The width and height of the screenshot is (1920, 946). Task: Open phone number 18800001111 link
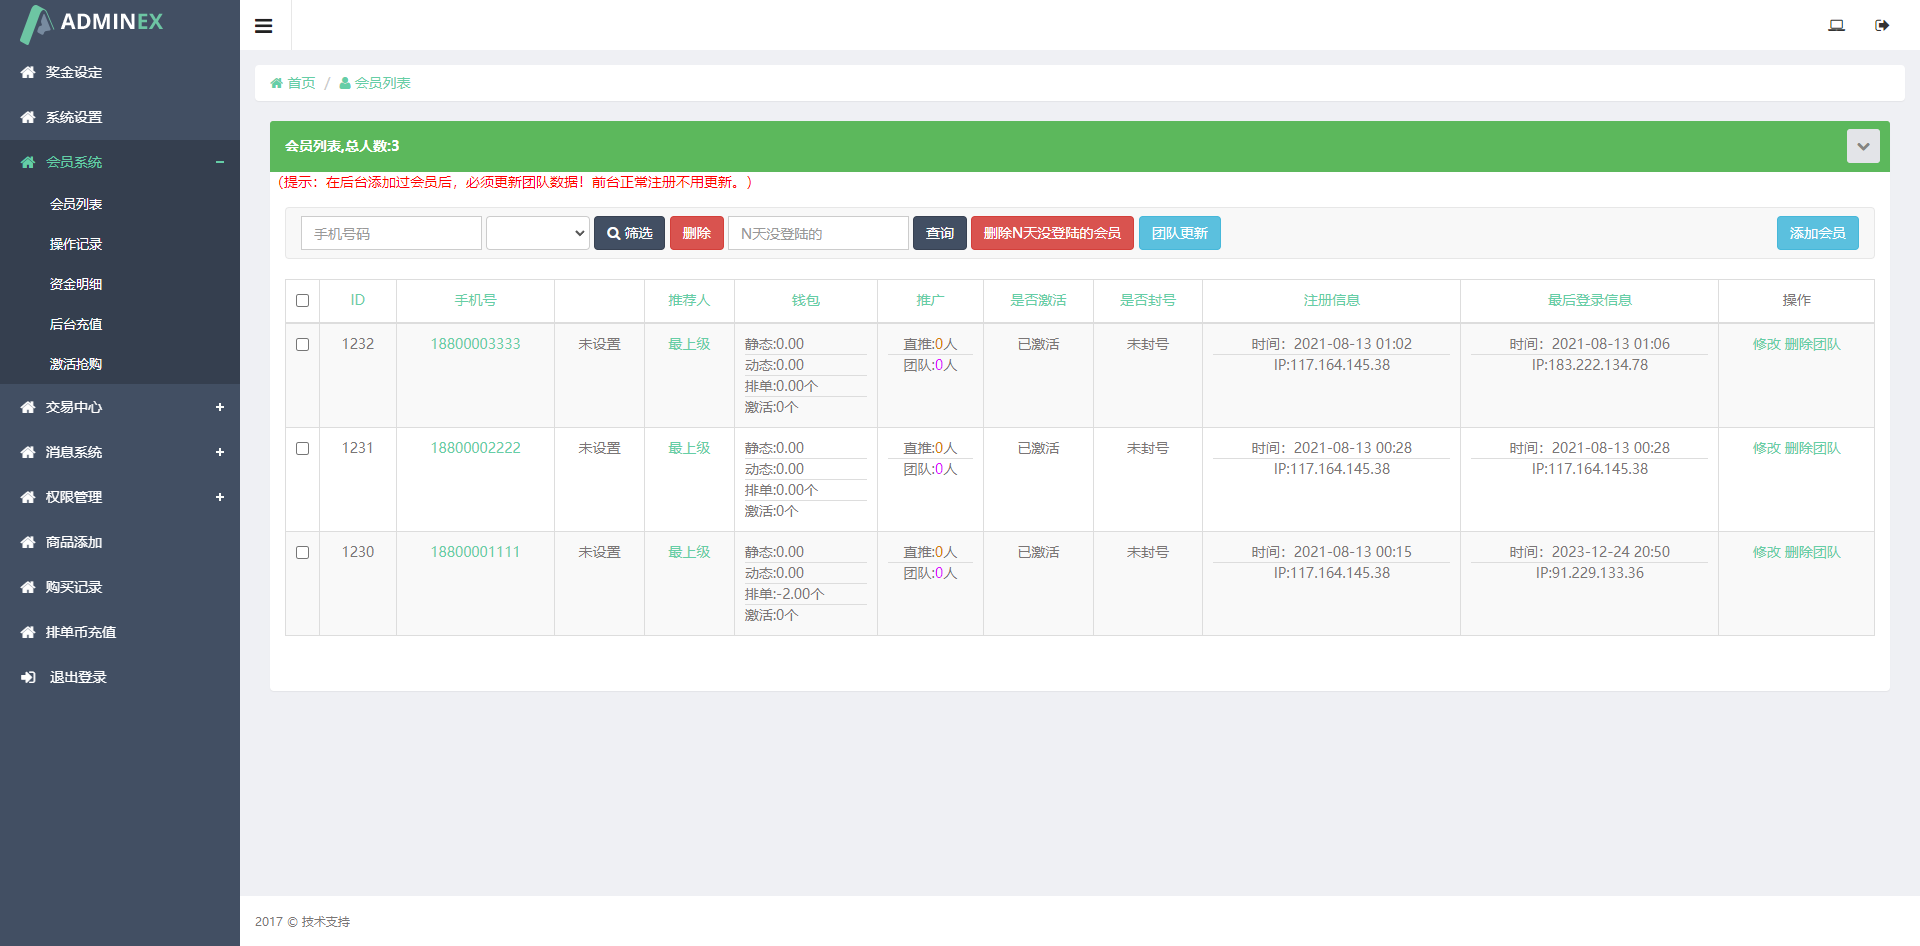pos(475,552)
